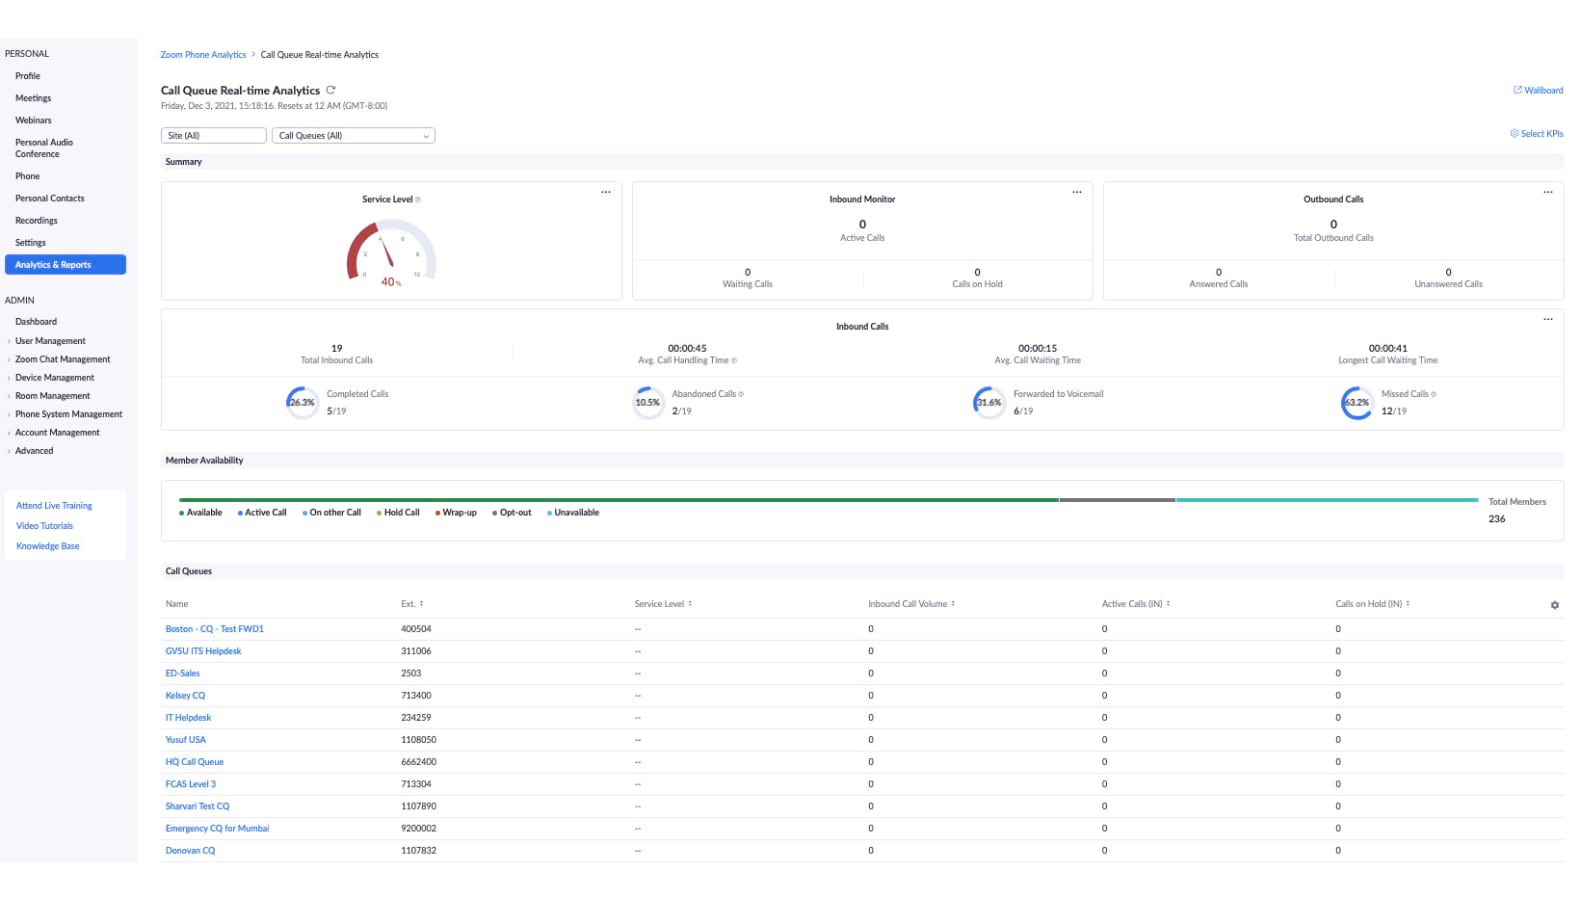Viewport: 1581px width, 900px height.
Task: Click the Knowledge Base link
Action: coord(48,546)
